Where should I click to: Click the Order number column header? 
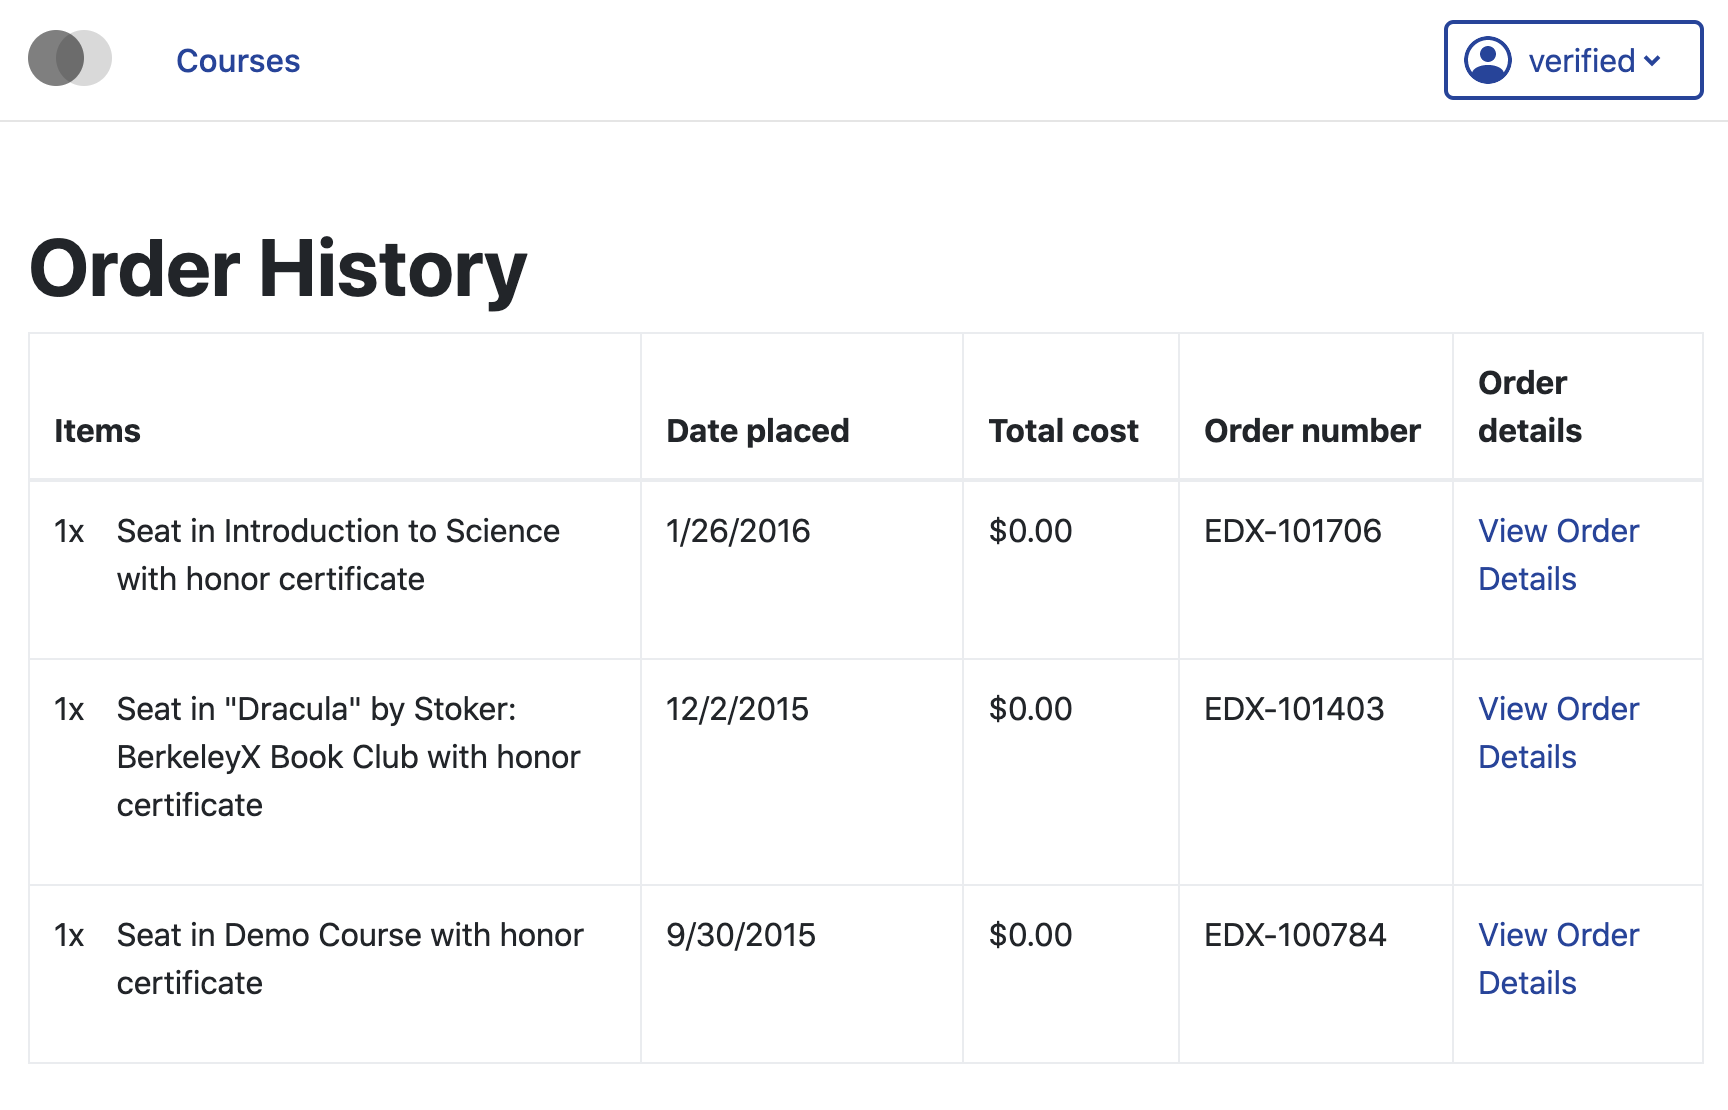pyautogui.click(x=1311, y=431)
